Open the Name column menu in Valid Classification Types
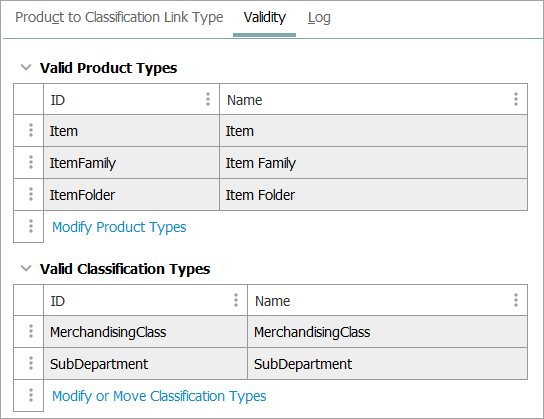544x419 pixels. (x=516, y=300)
